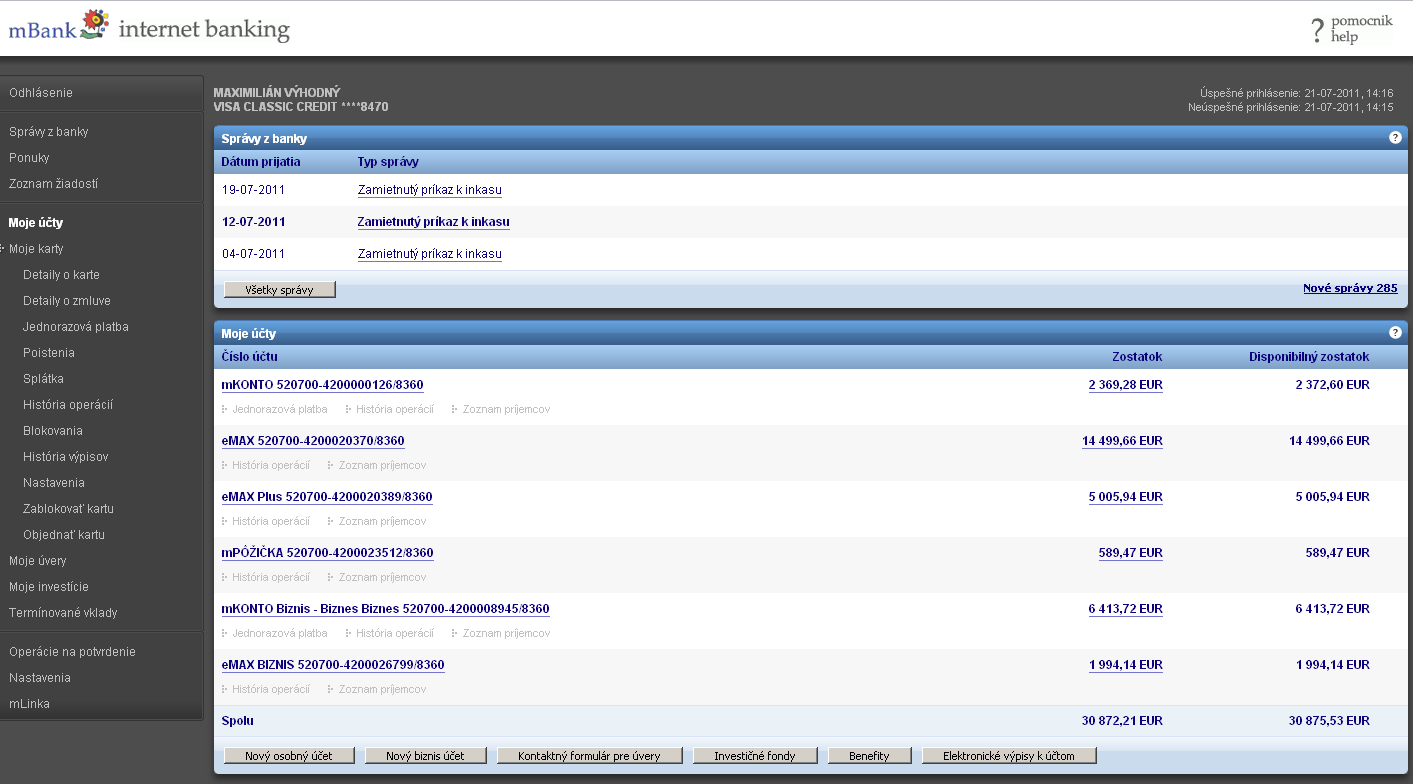Click the mBank logo
This screenshot has height=784, width=1413.
click(58, 26)
